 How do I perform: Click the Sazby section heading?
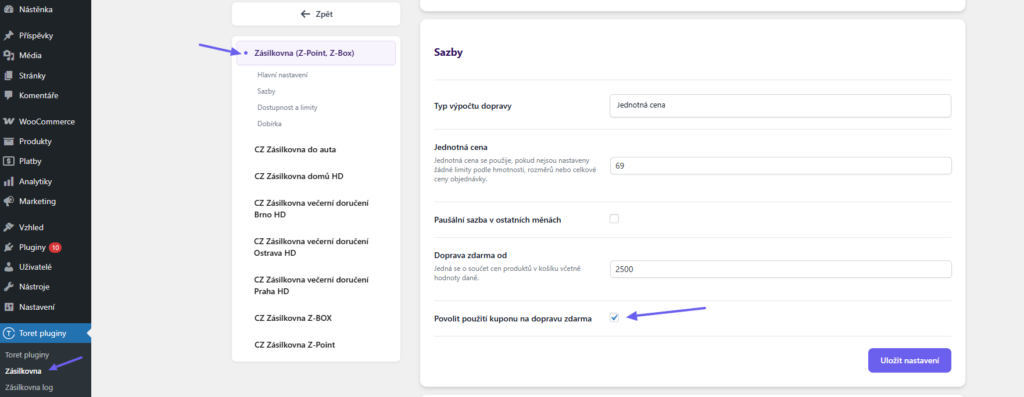[x=449, y=53]
